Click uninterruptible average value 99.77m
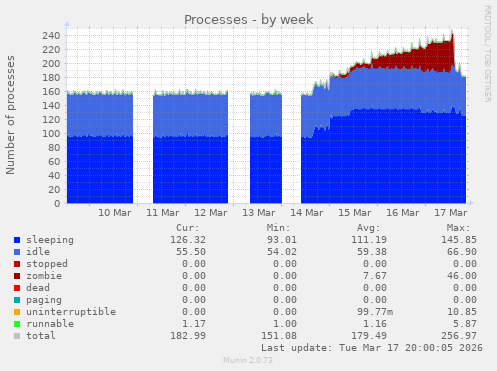This screenshot has height=371, width=497. coord(375,312)
